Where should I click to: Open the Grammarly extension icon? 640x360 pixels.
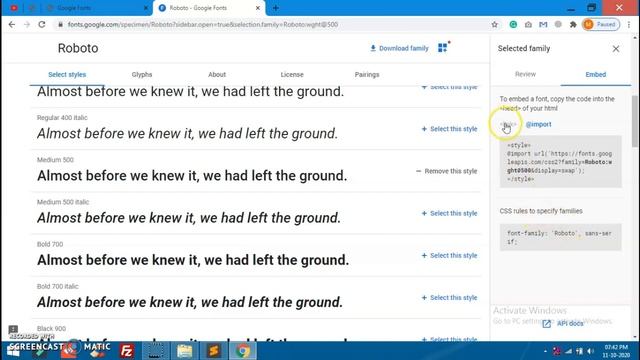tap(513, 24)
